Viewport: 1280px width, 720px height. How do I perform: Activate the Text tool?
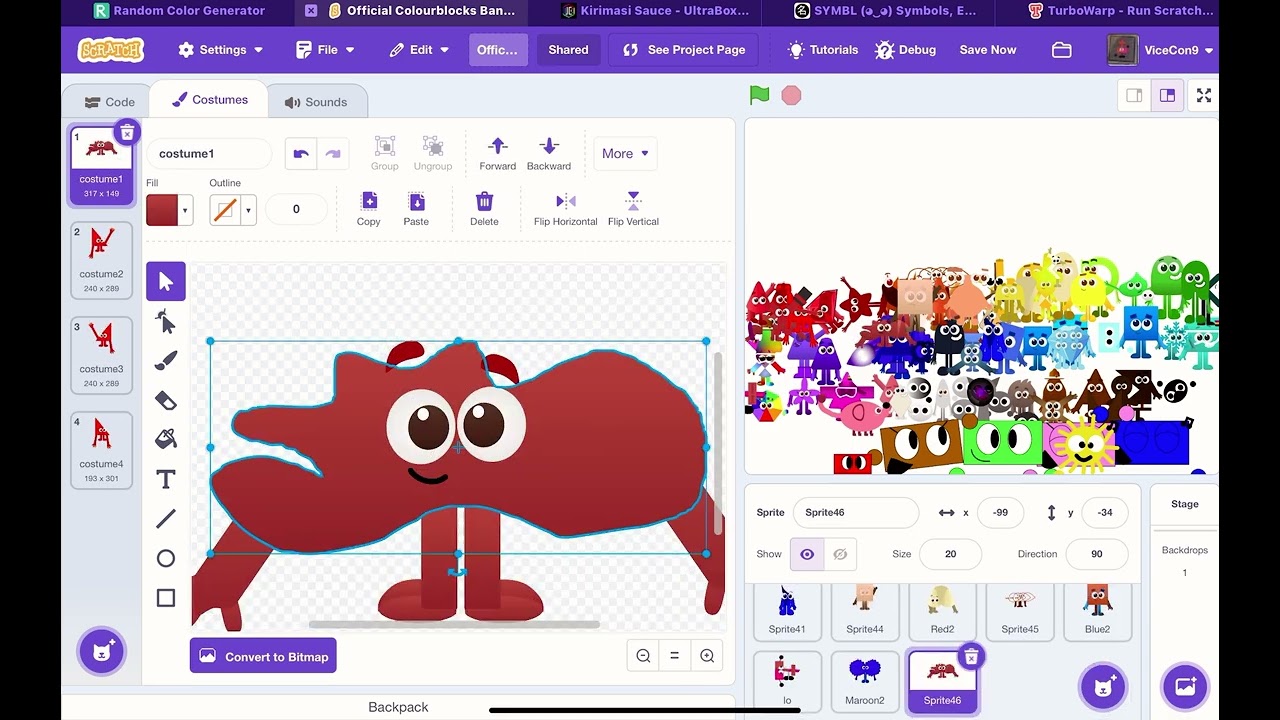tap(166, 480)
